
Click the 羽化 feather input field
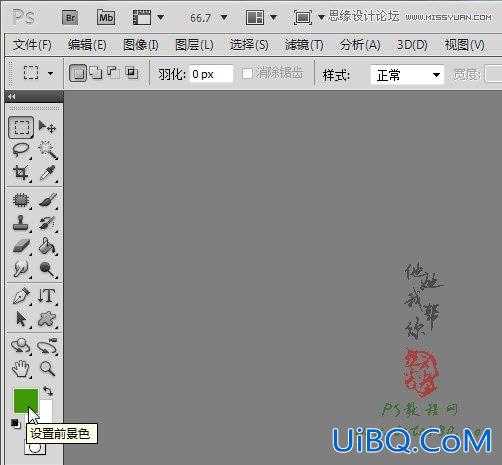(211, 74)
